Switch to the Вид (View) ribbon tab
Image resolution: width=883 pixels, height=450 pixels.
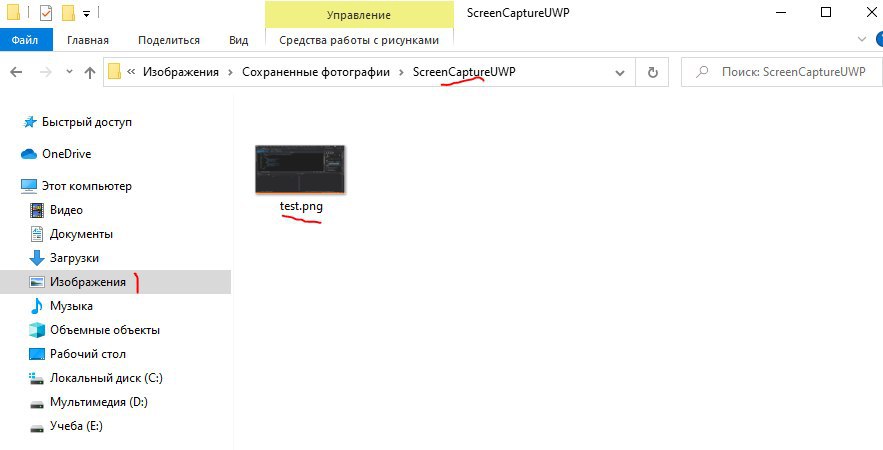pyautogui.click(x=239, y=40)
